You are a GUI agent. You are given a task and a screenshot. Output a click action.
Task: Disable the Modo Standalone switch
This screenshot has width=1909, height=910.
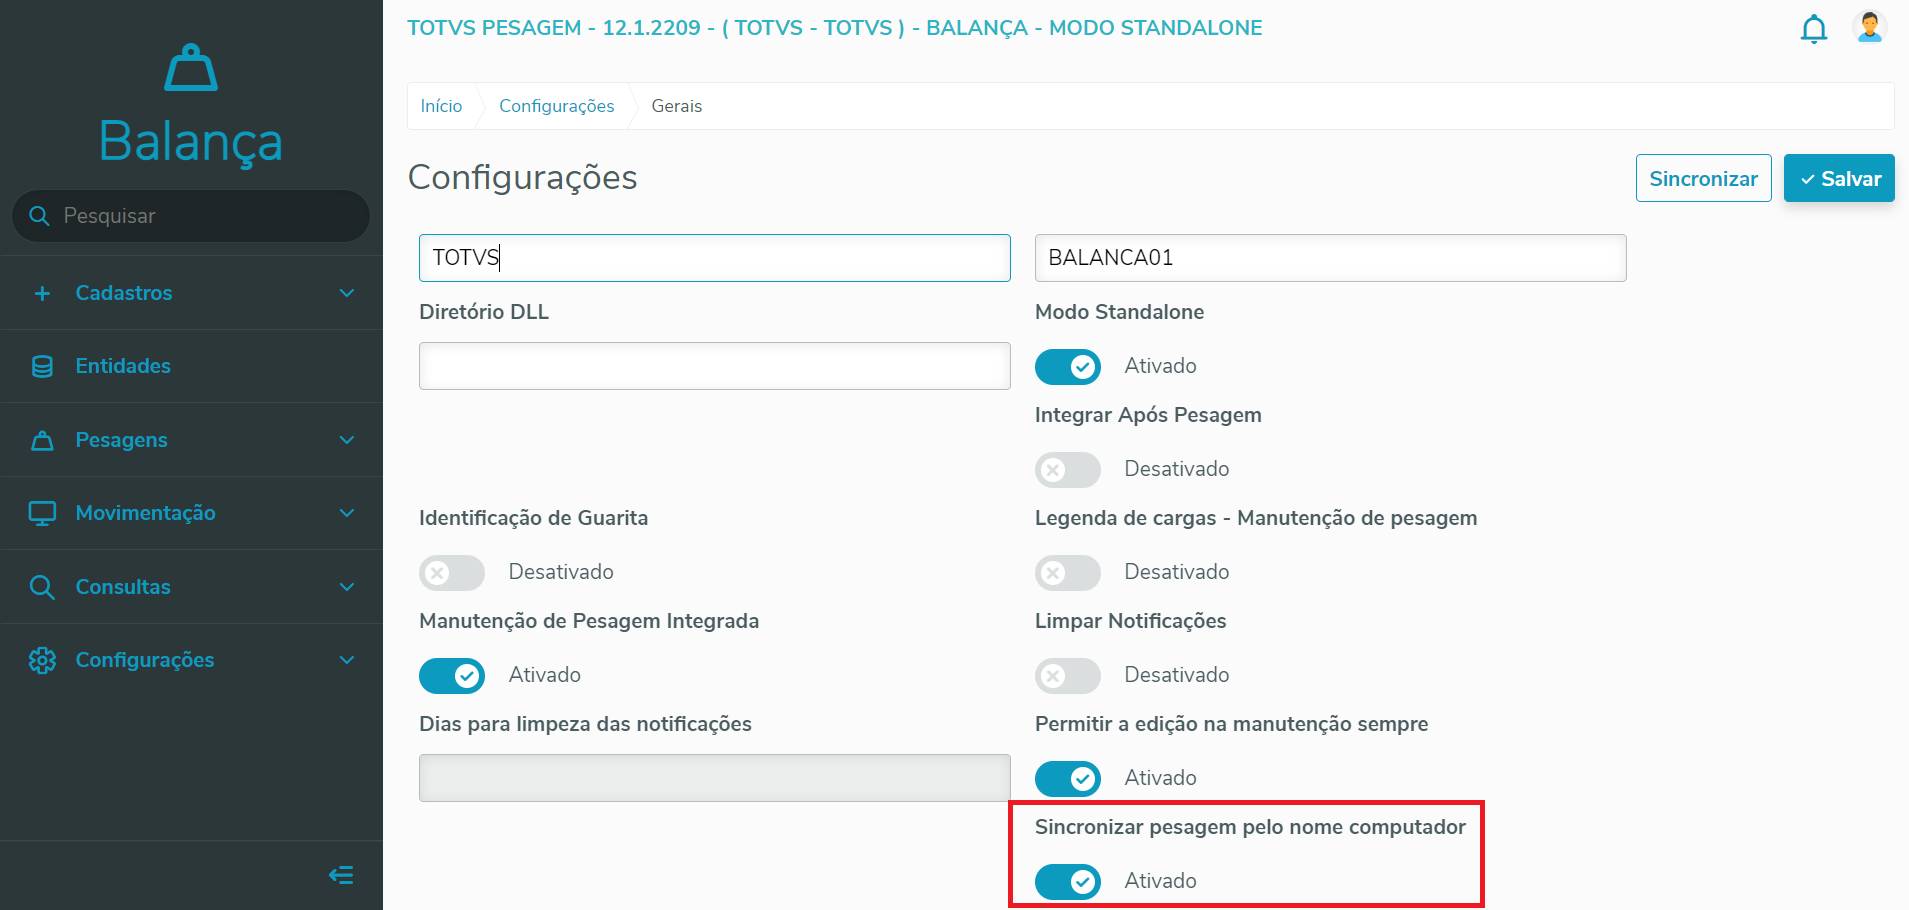click(1068, 367)
